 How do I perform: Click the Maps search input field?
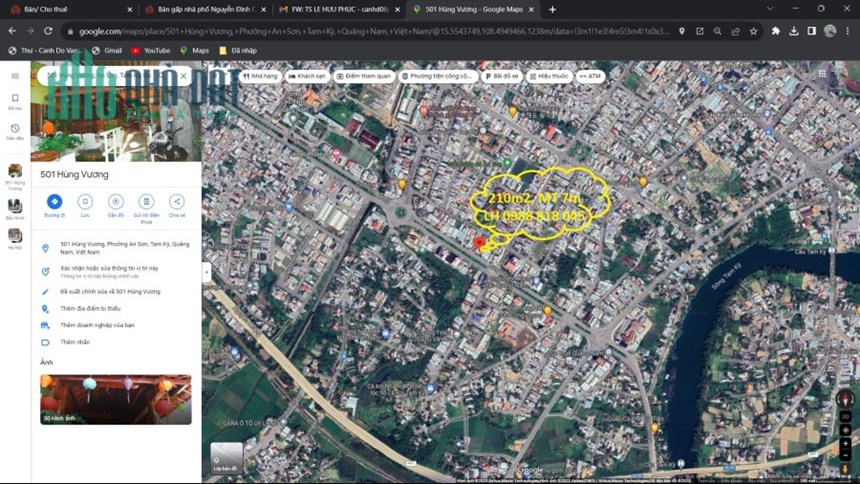(107, 76)
